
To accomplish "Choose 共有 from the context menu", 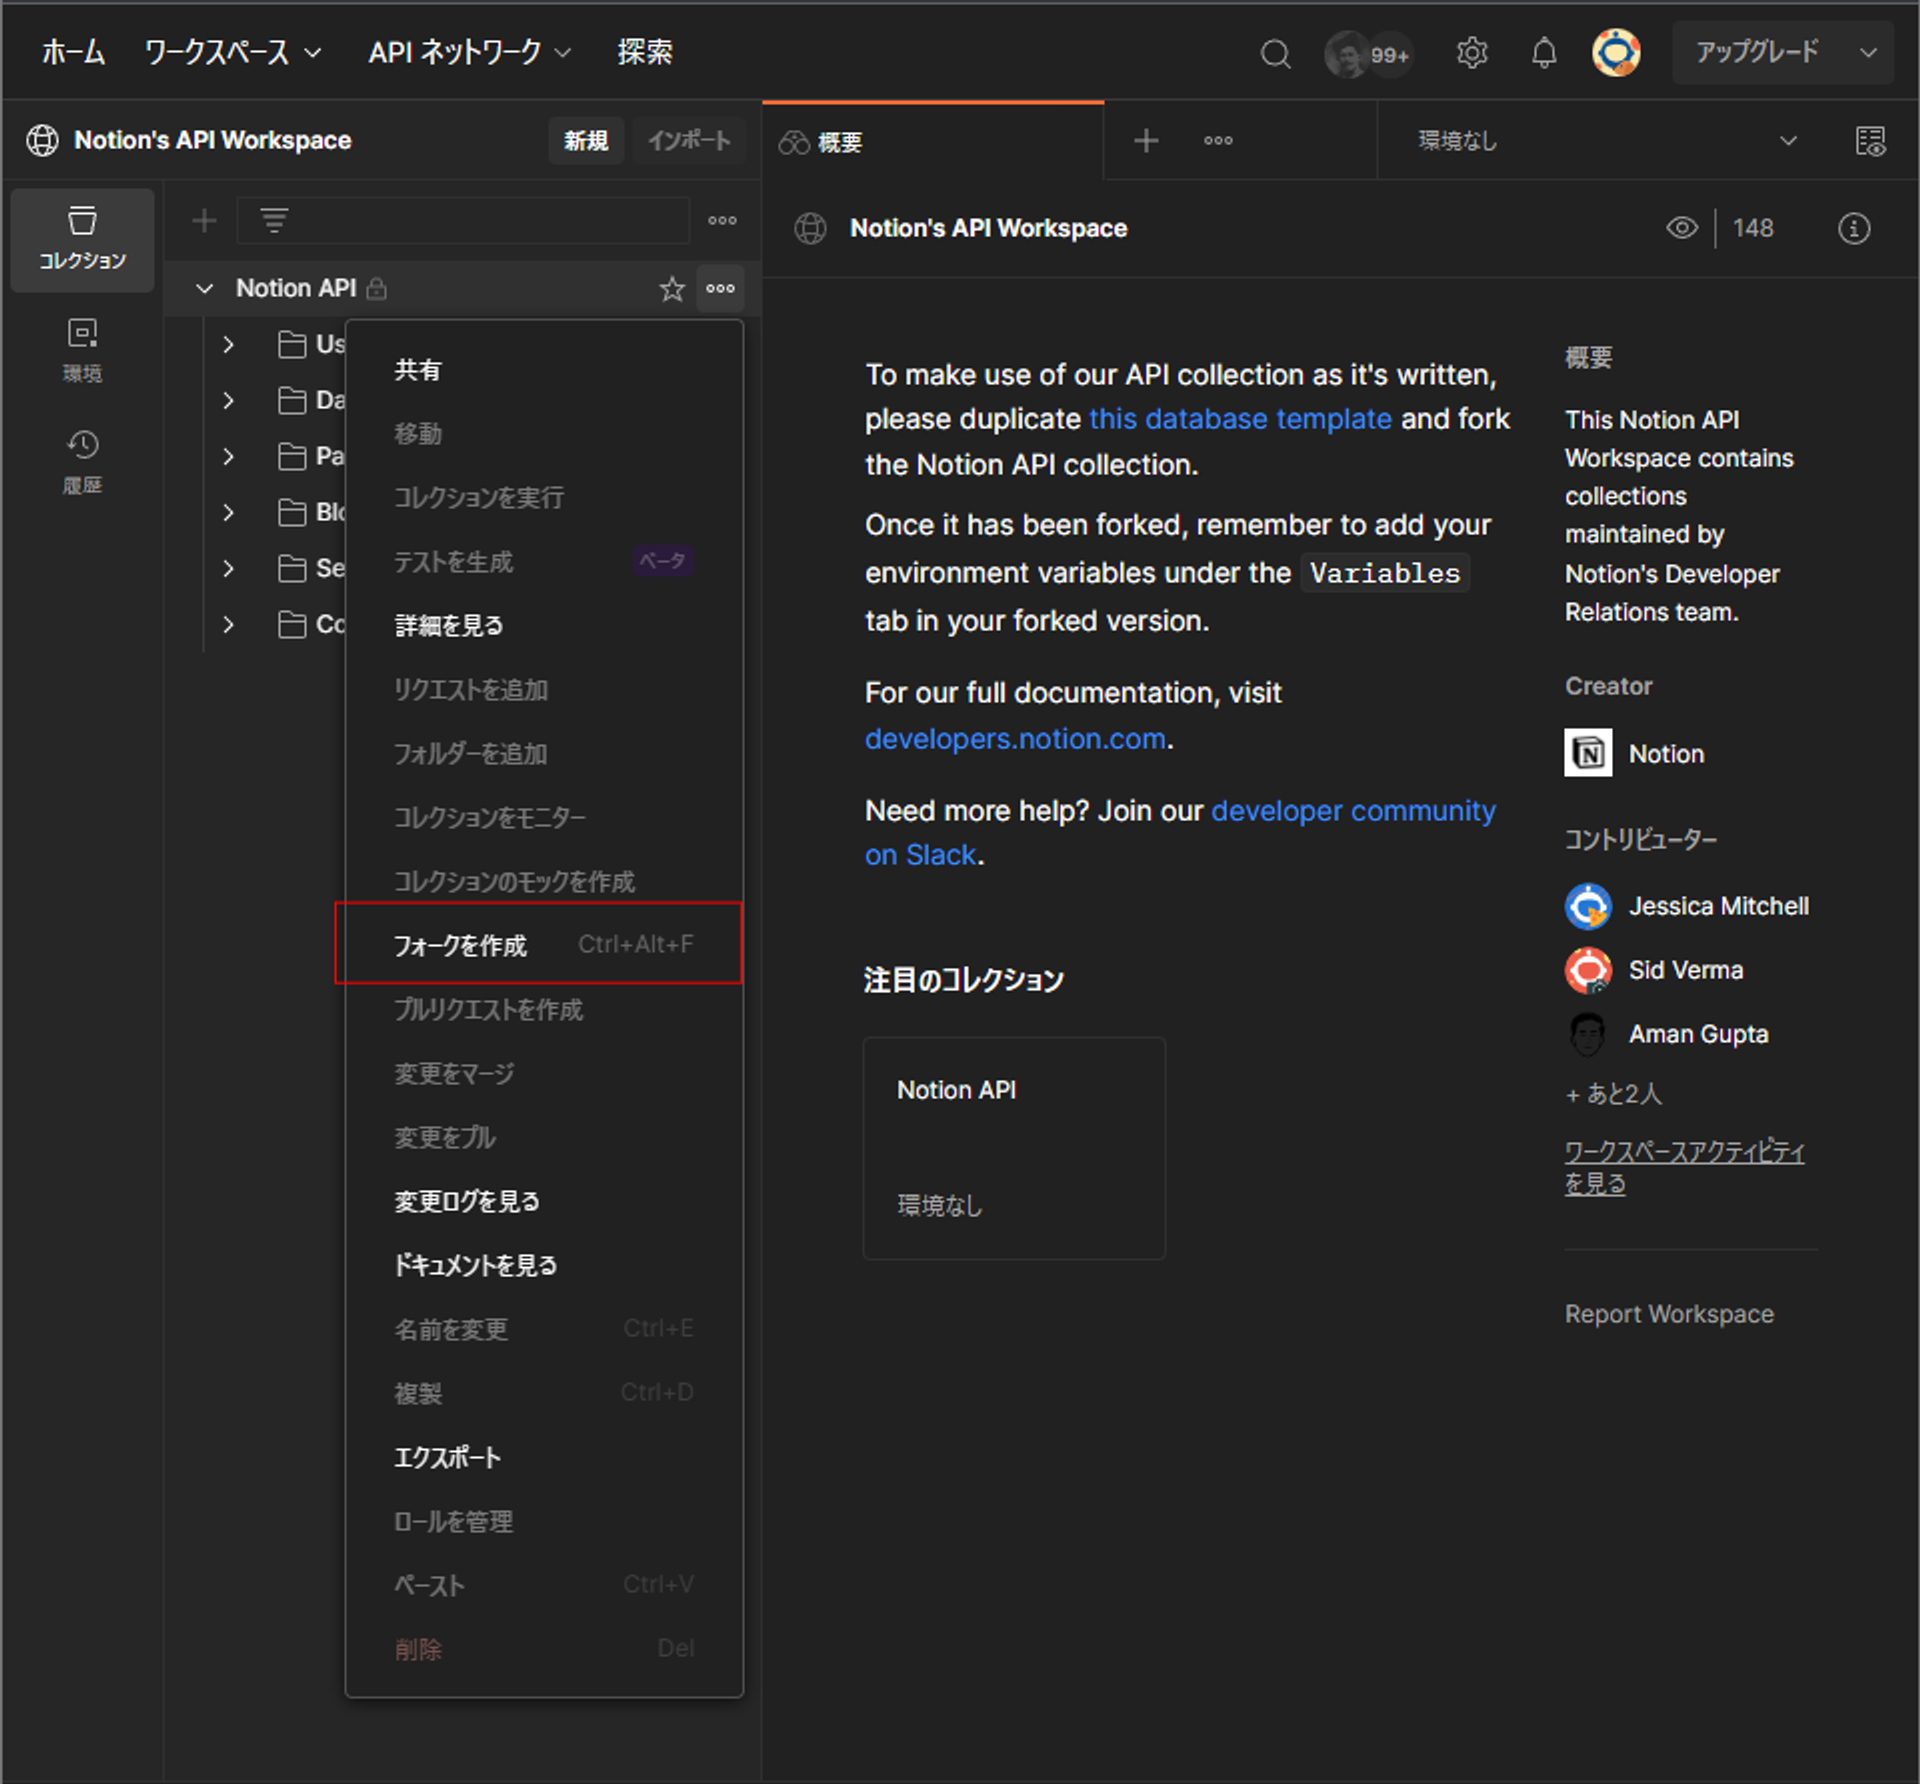I will coord(420,369).
